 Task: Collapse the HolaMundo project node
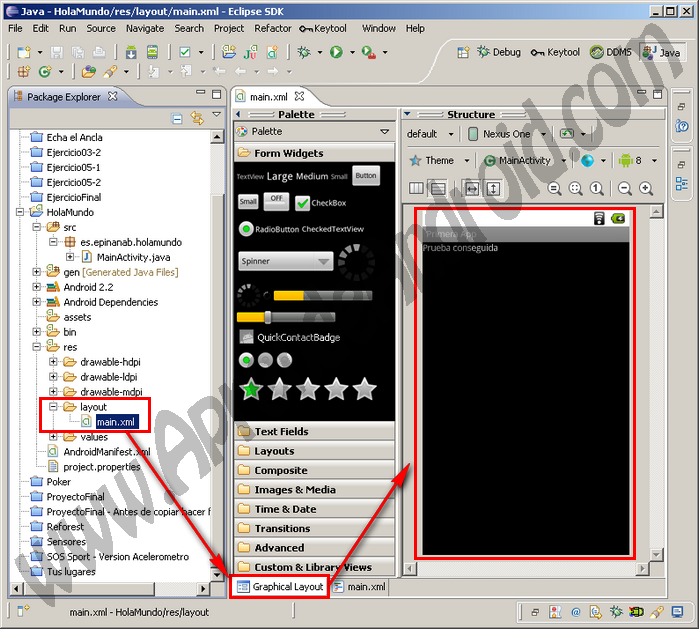click(20, 212)
